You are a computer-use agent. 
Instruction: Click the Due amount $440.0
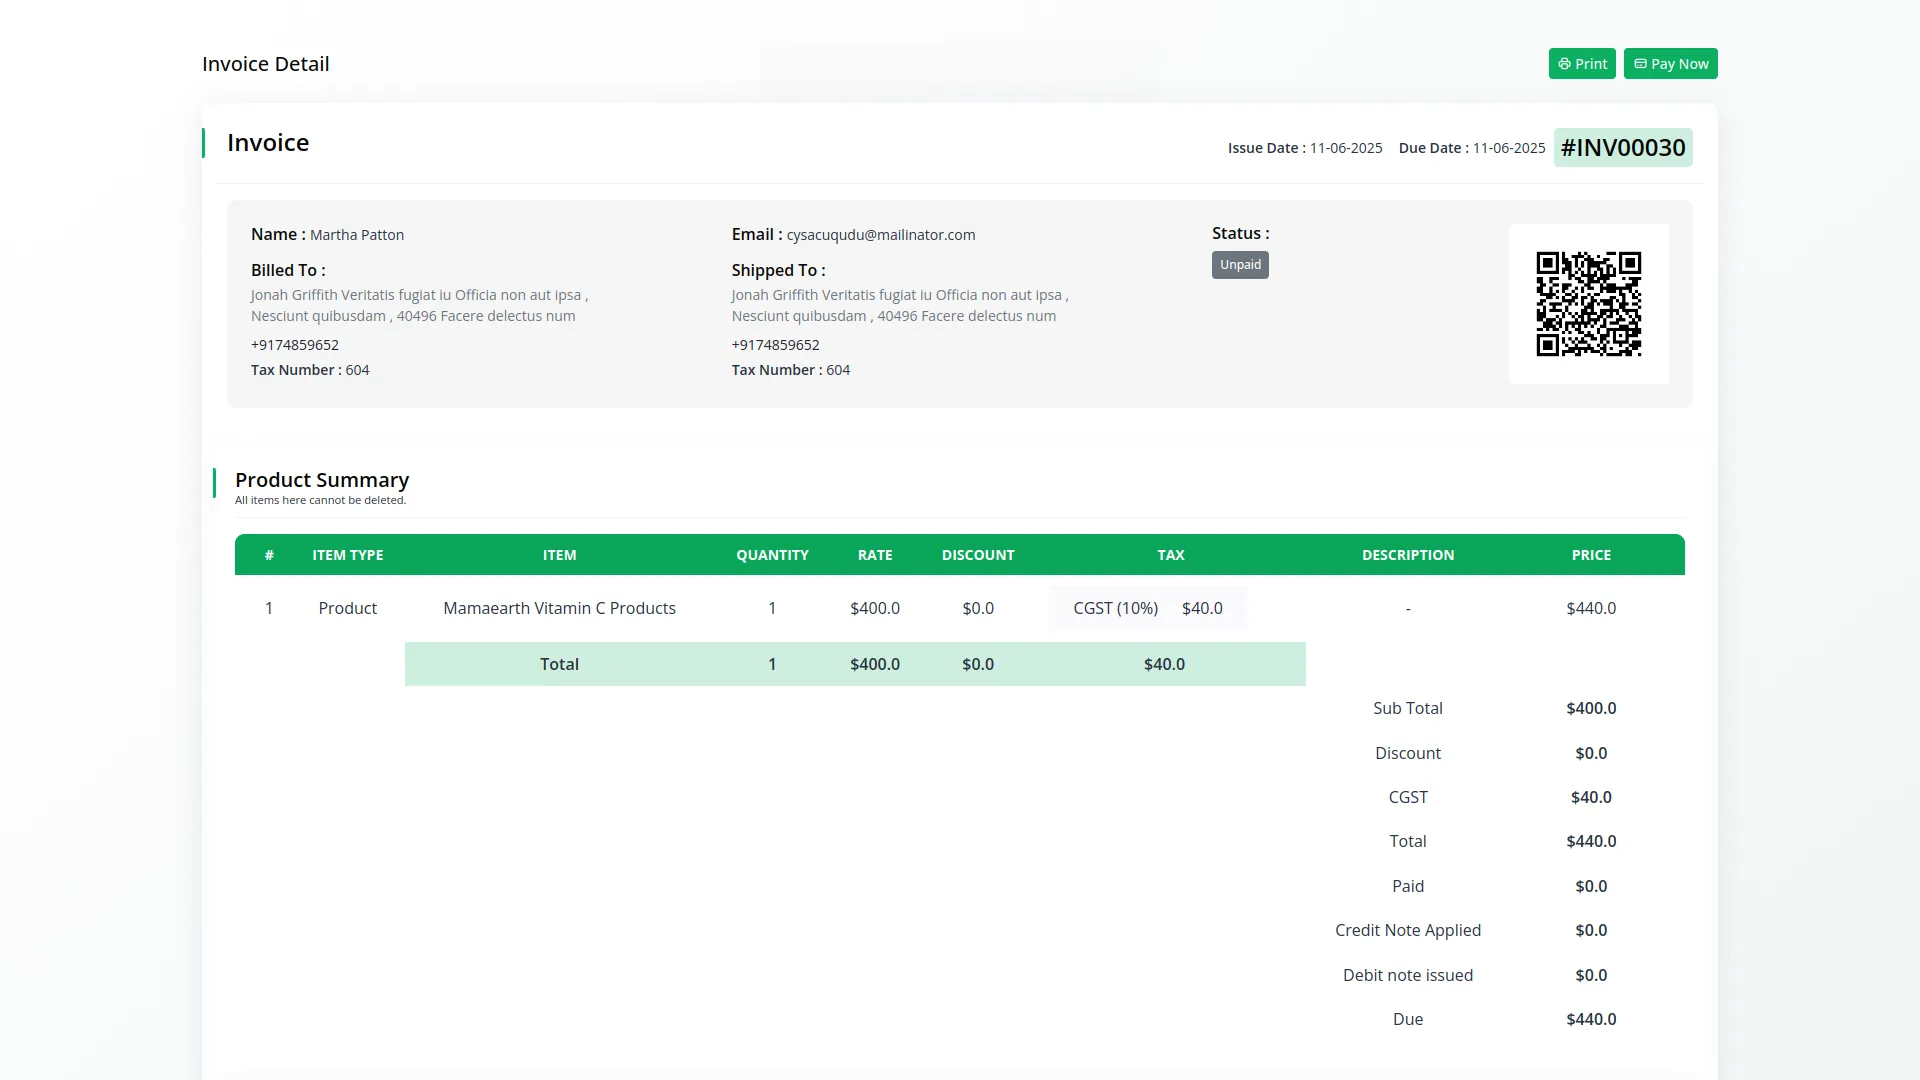[x=1590, y=1019]
